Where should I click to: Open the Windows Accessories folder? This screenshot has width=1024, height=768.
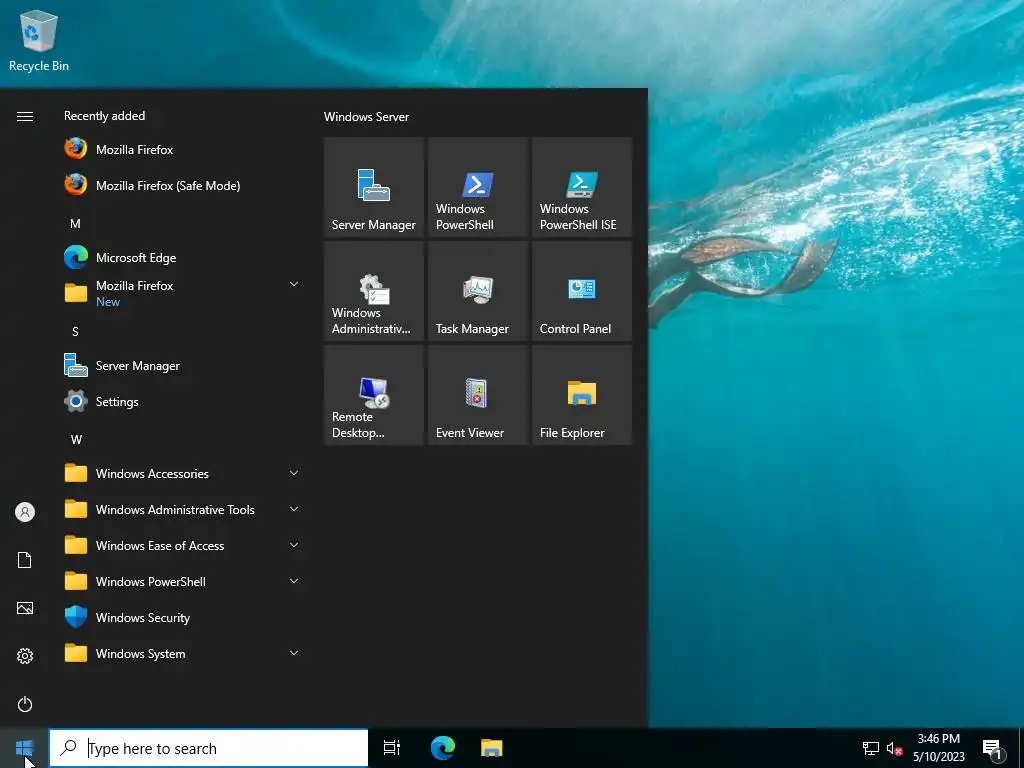click(x=183, y=473)
